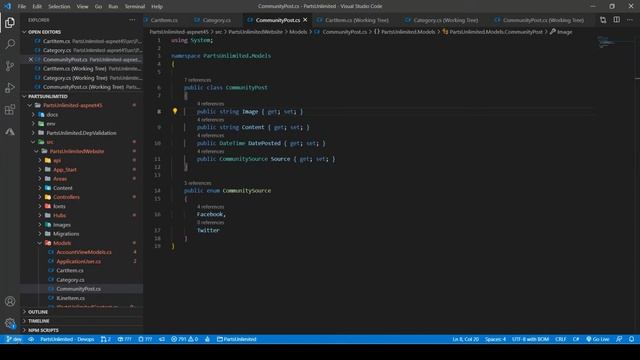Screen dimensions: 640x360
Task: Open ILineItem.cs in the file tree
Action: 71,298
